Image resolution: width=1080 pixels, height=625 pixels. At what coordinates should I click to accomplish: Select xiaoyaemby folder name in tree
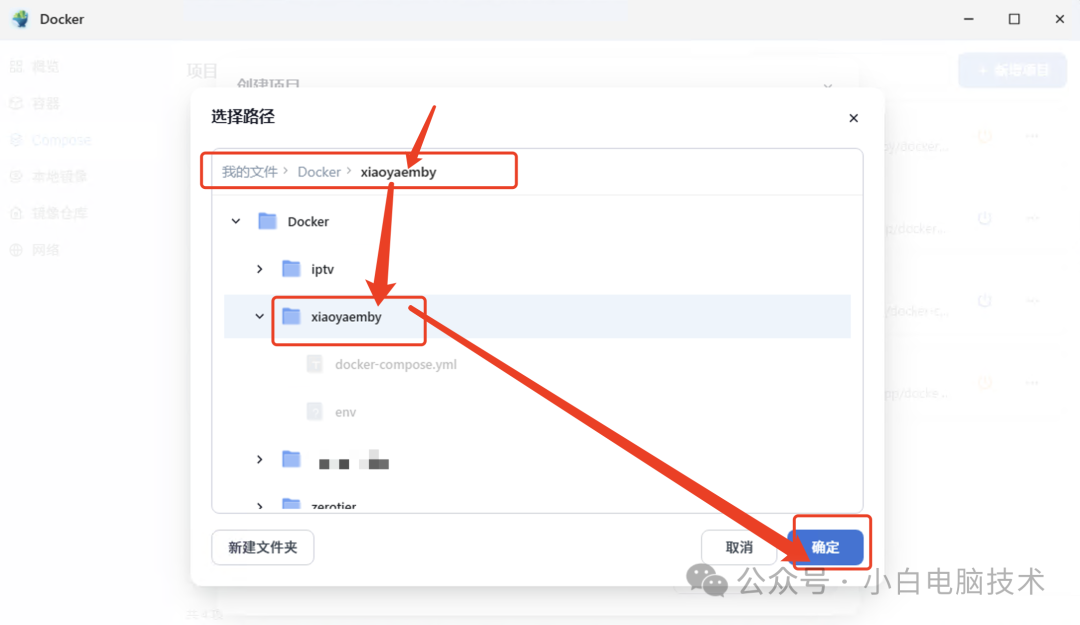click(x=346, y=316)
